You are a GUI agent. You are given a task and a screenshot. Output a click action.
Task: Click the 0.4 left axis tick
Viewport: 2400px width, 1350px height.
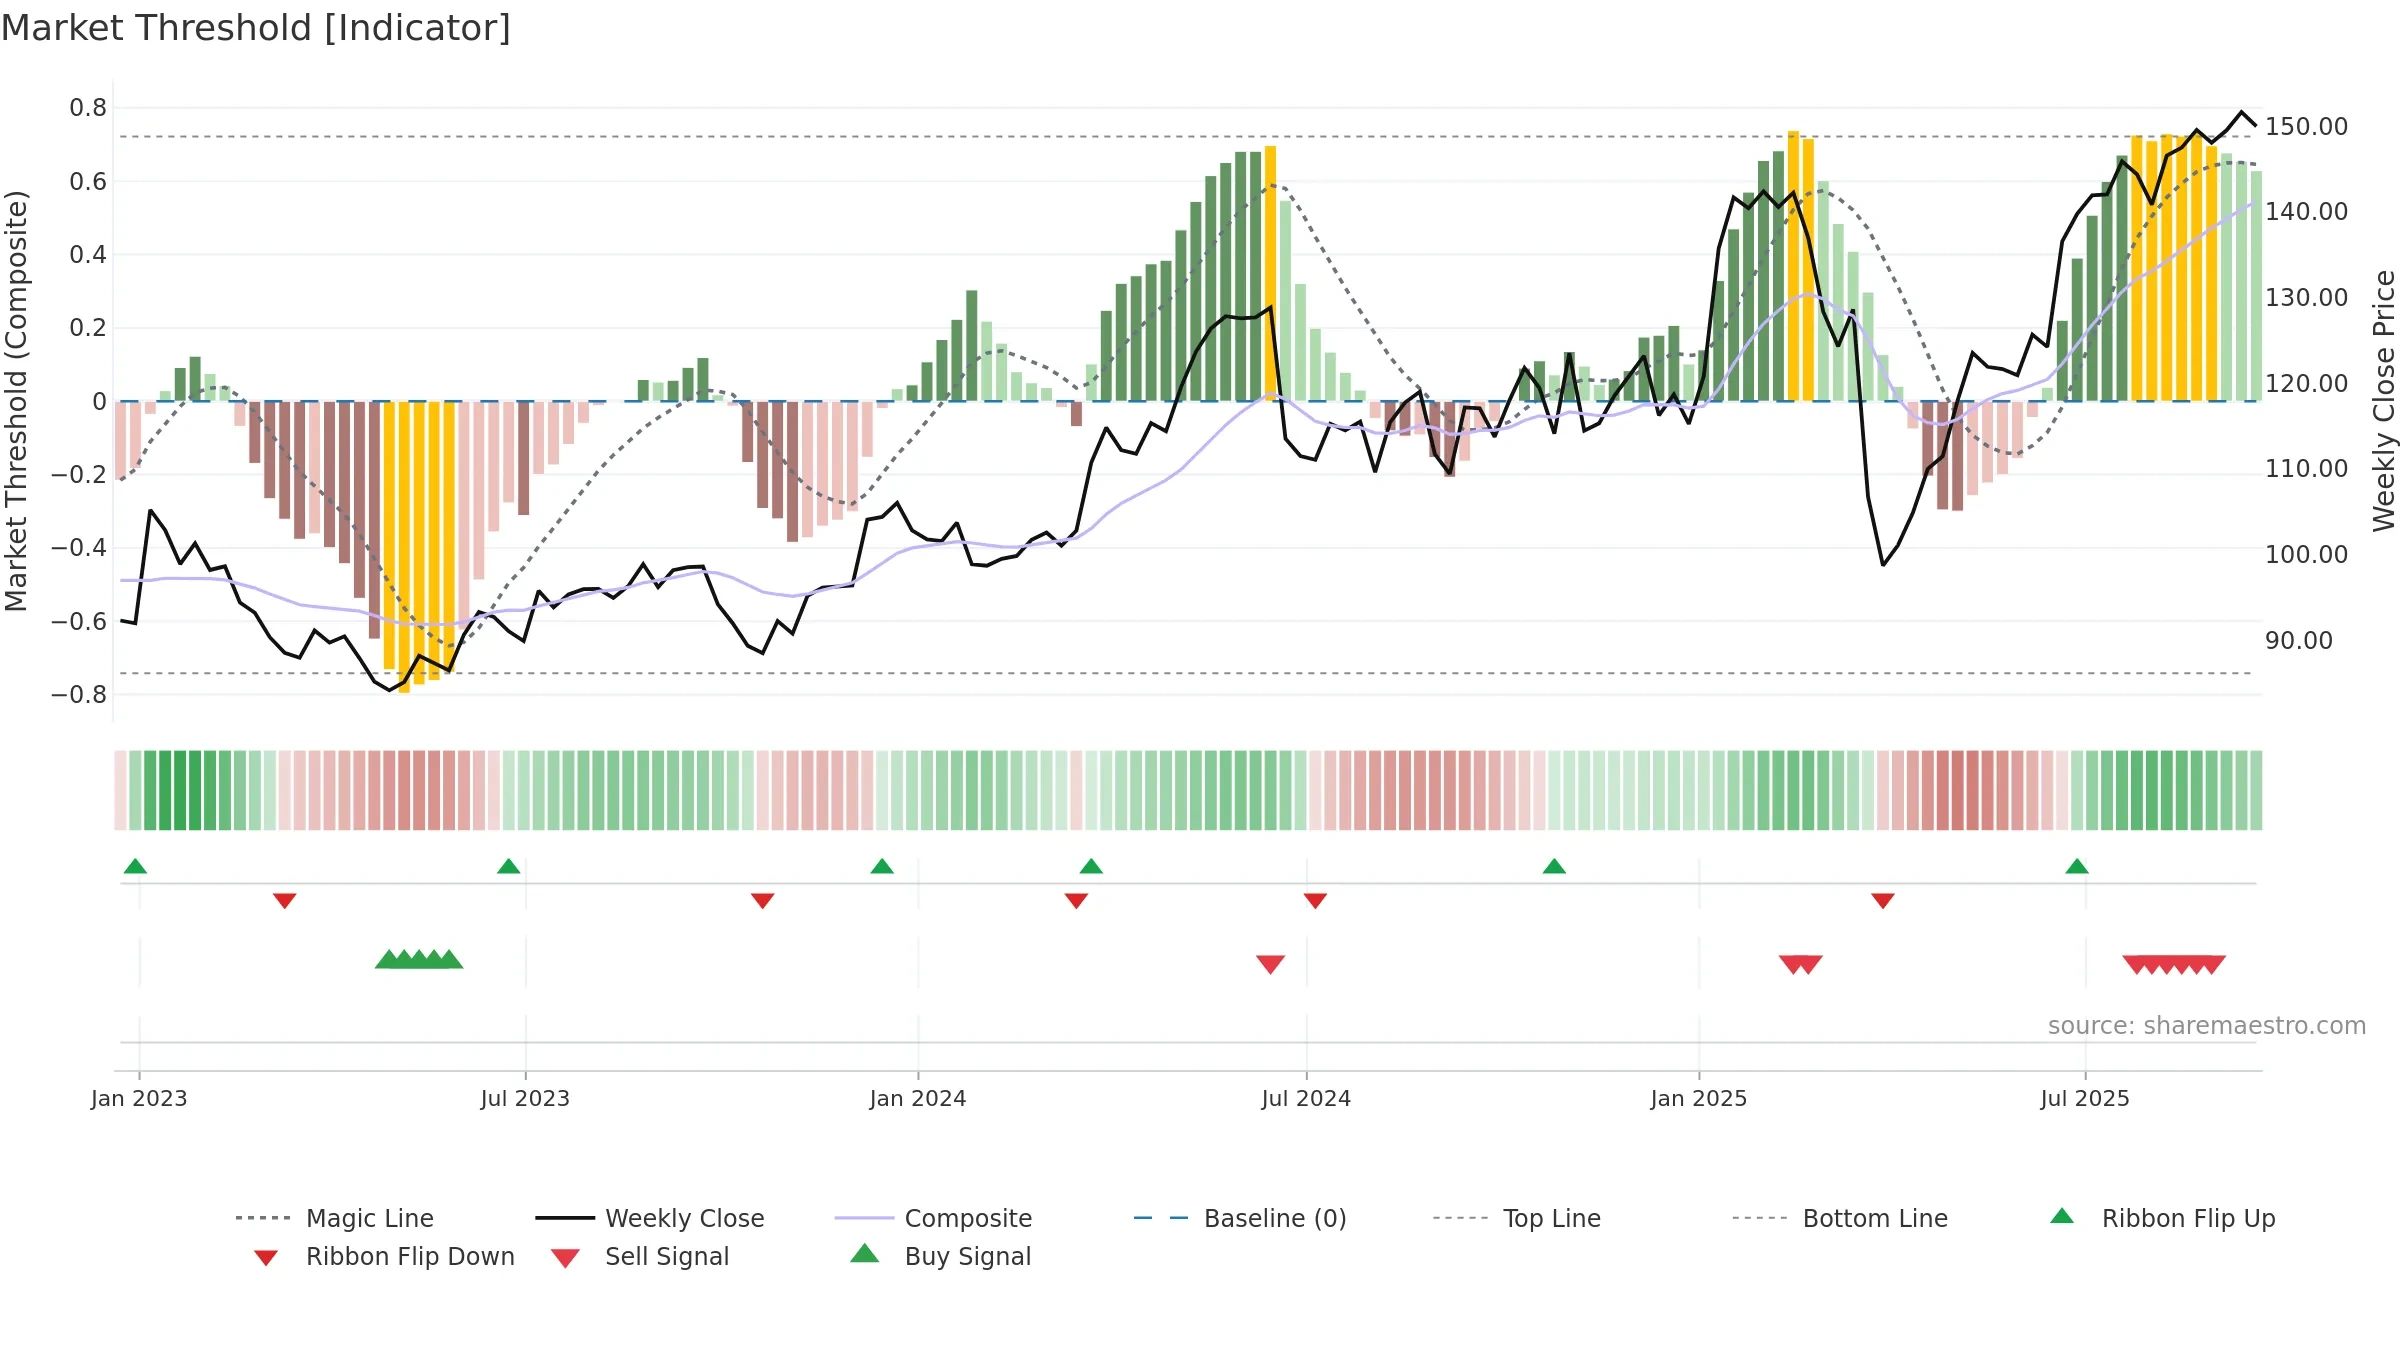[x=88, y=255]
